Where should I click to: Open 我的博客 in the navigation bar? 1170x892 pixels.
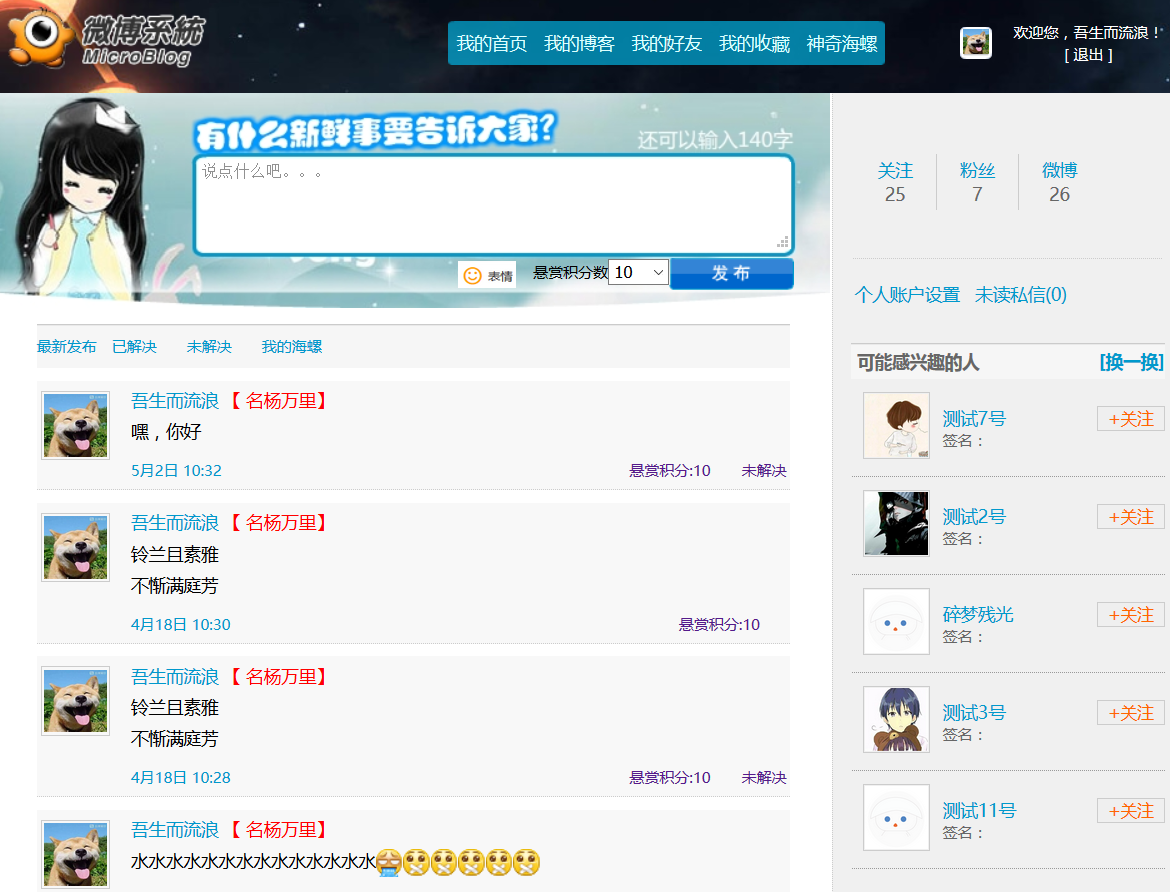(x=579, y=43)
